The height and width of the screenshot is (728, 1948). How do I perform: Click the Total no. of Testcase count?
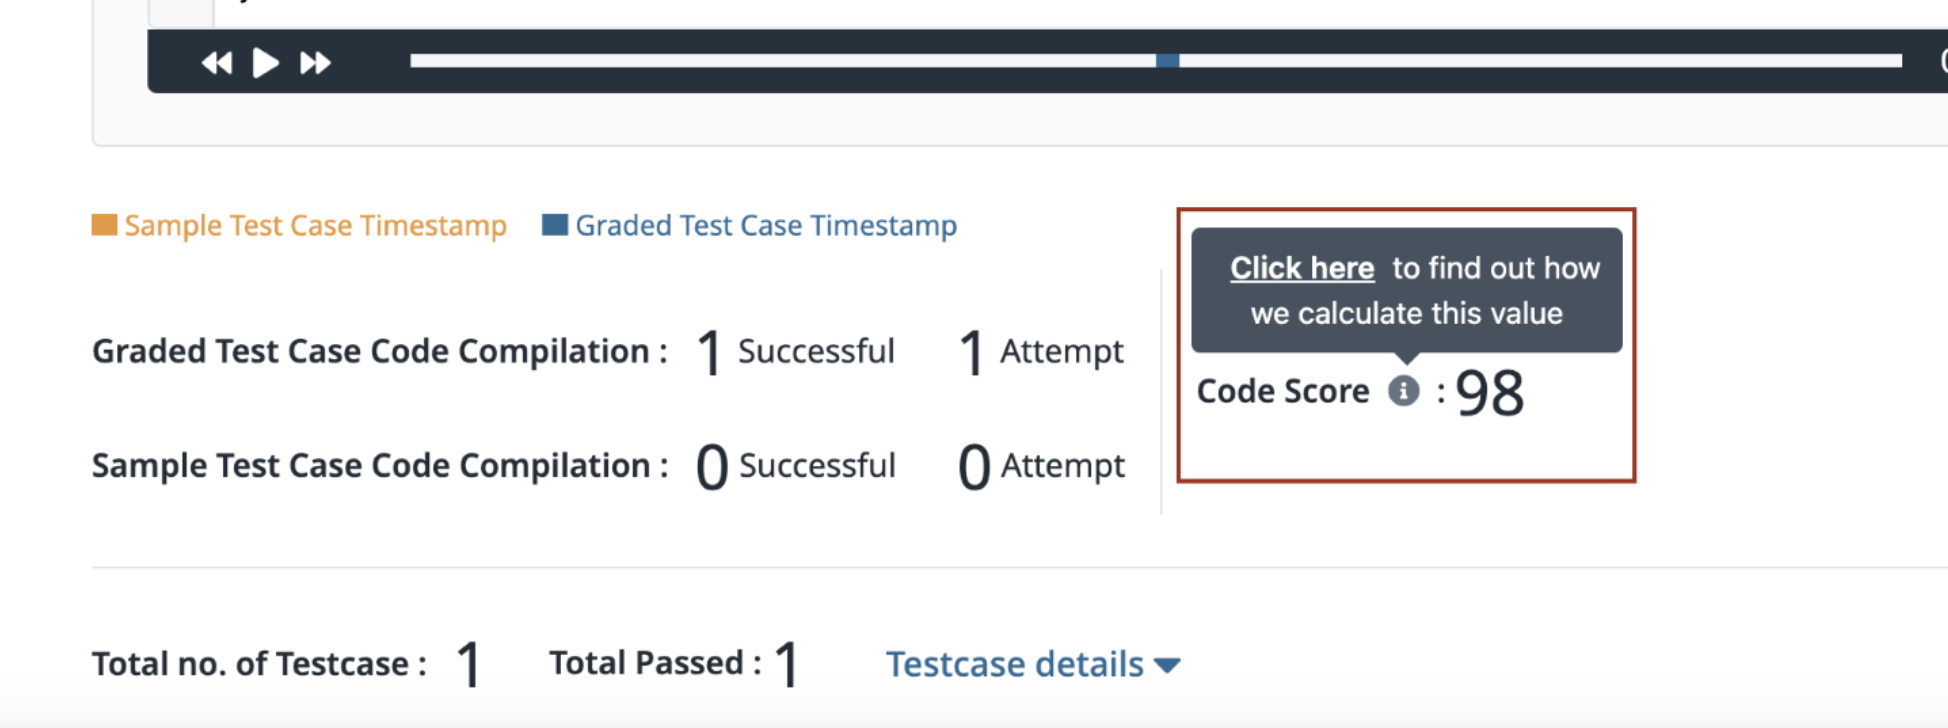tap(469, 664)
